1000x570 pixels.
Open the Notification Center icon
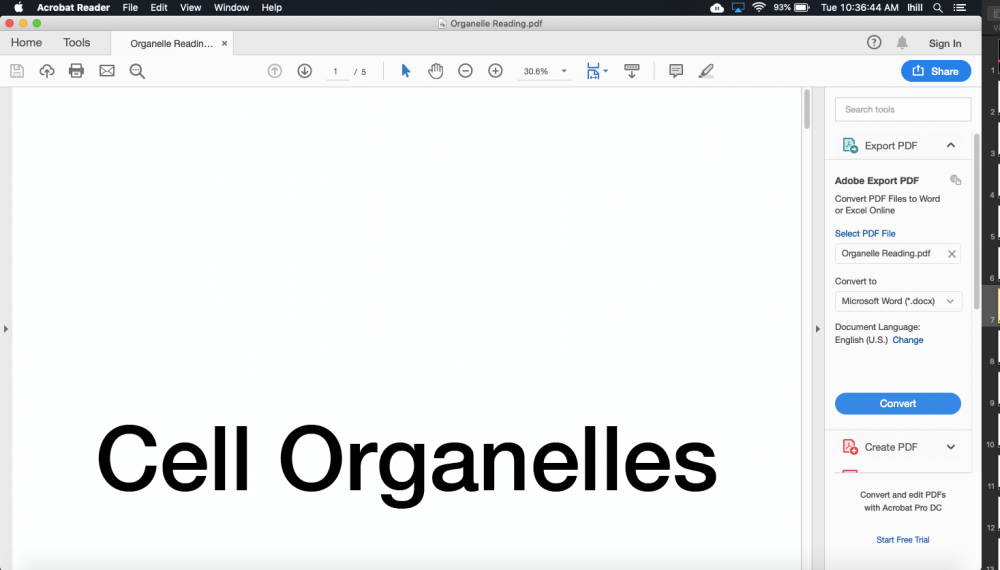pos(959,8)
